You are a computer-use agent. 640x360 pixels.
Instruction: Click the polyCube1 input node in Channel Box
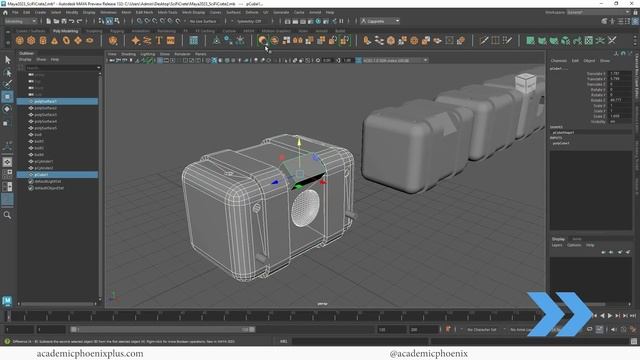(561, 143)
